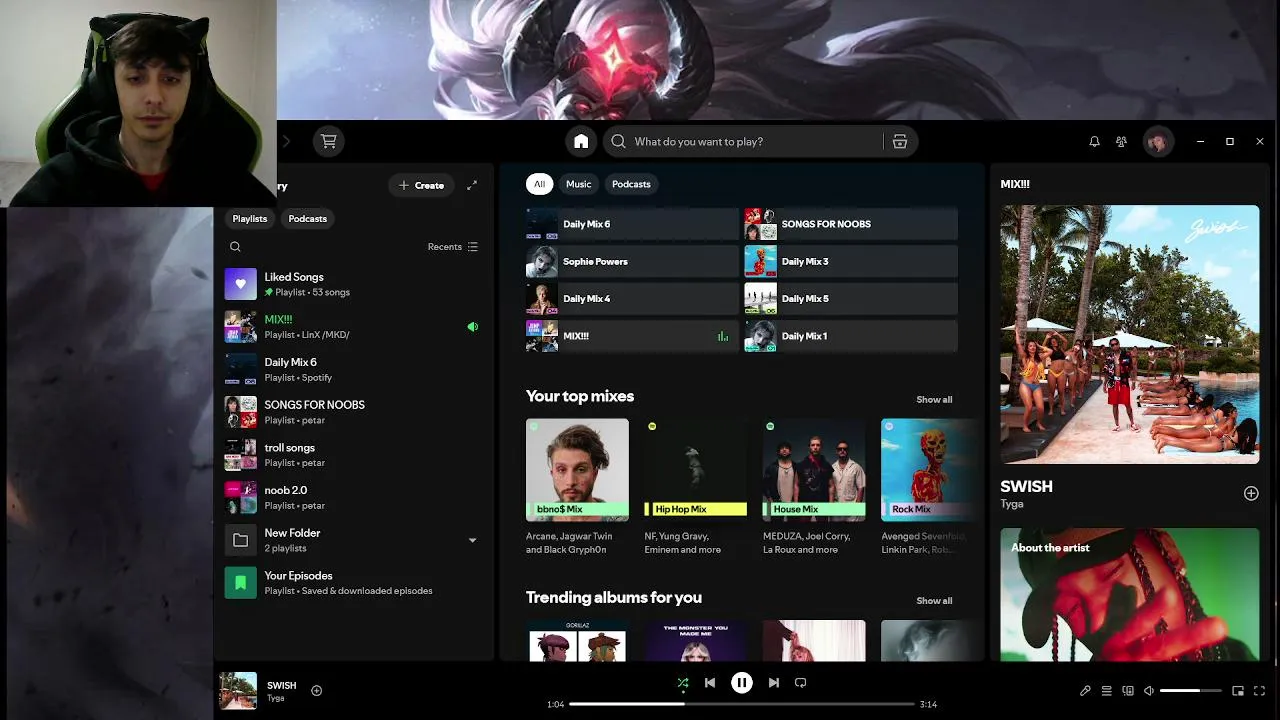Skip to the previous track

coord(710,683)
